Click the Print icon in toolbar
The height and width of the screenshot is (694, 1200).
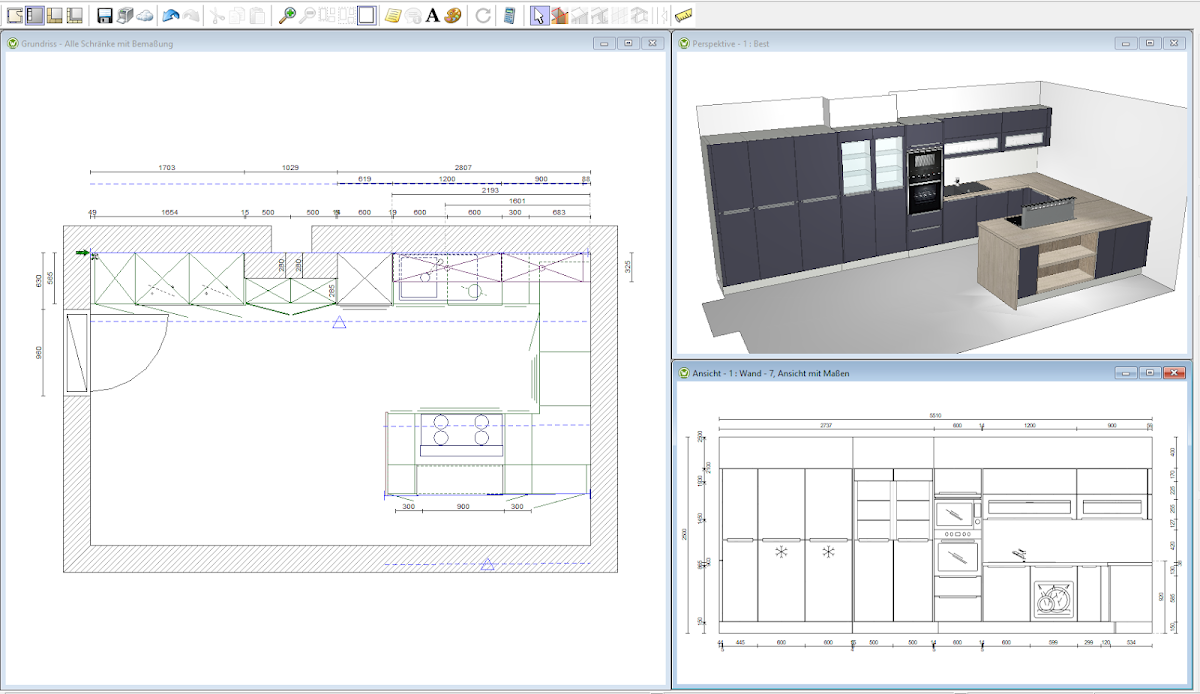click(x=125, y=15)
